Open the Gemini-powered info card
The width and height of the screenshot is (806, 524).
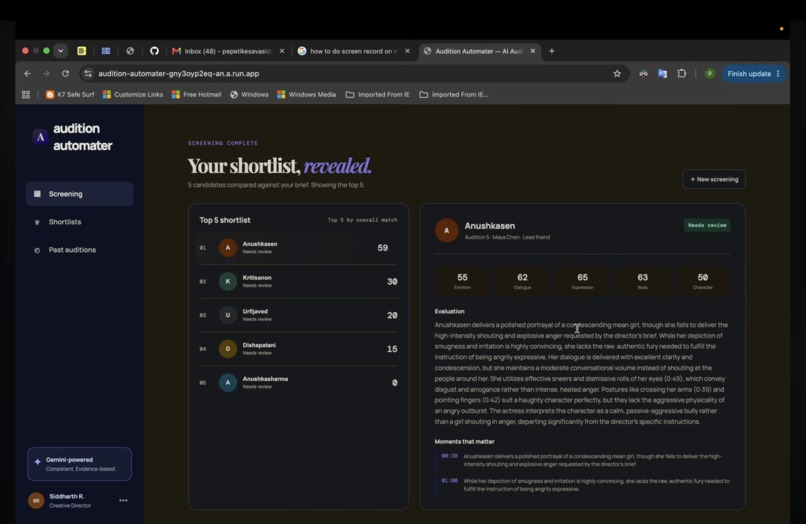80,464
